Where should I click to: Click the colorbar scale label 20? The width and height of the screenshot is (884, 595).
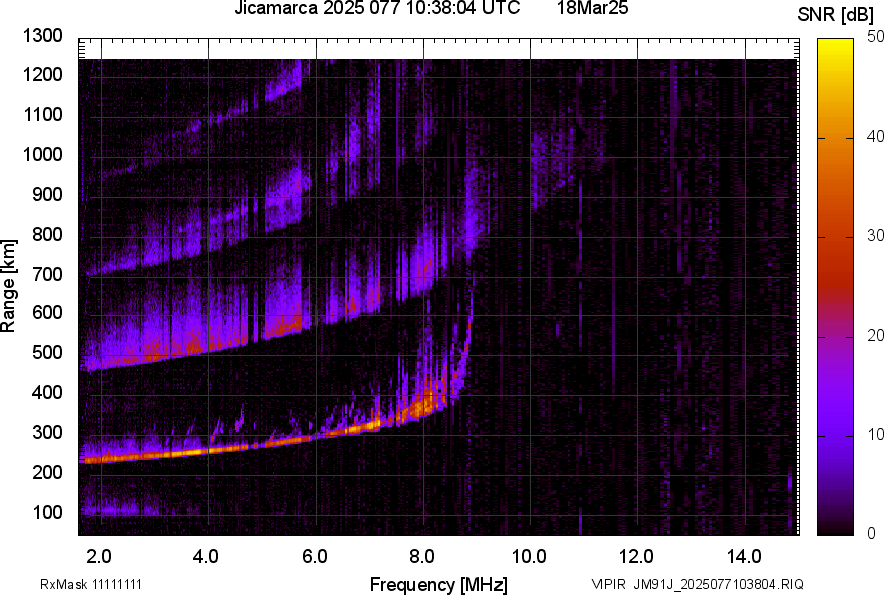pyautogui.click(x=875, y=336)
